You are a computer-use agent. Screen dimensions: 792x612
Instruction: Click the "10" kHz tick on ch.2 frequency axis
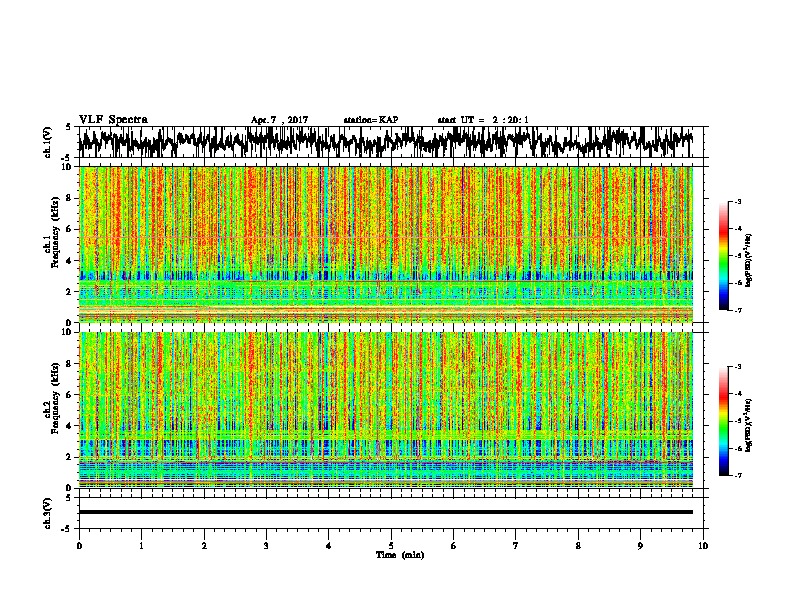68,332
